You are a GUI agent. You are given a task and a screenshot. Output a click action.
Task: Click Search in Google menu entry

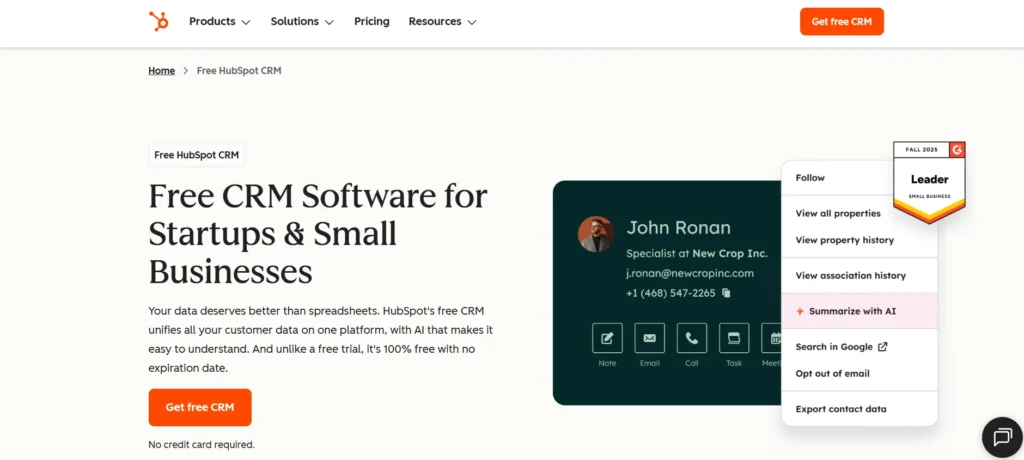click(840, 347)
